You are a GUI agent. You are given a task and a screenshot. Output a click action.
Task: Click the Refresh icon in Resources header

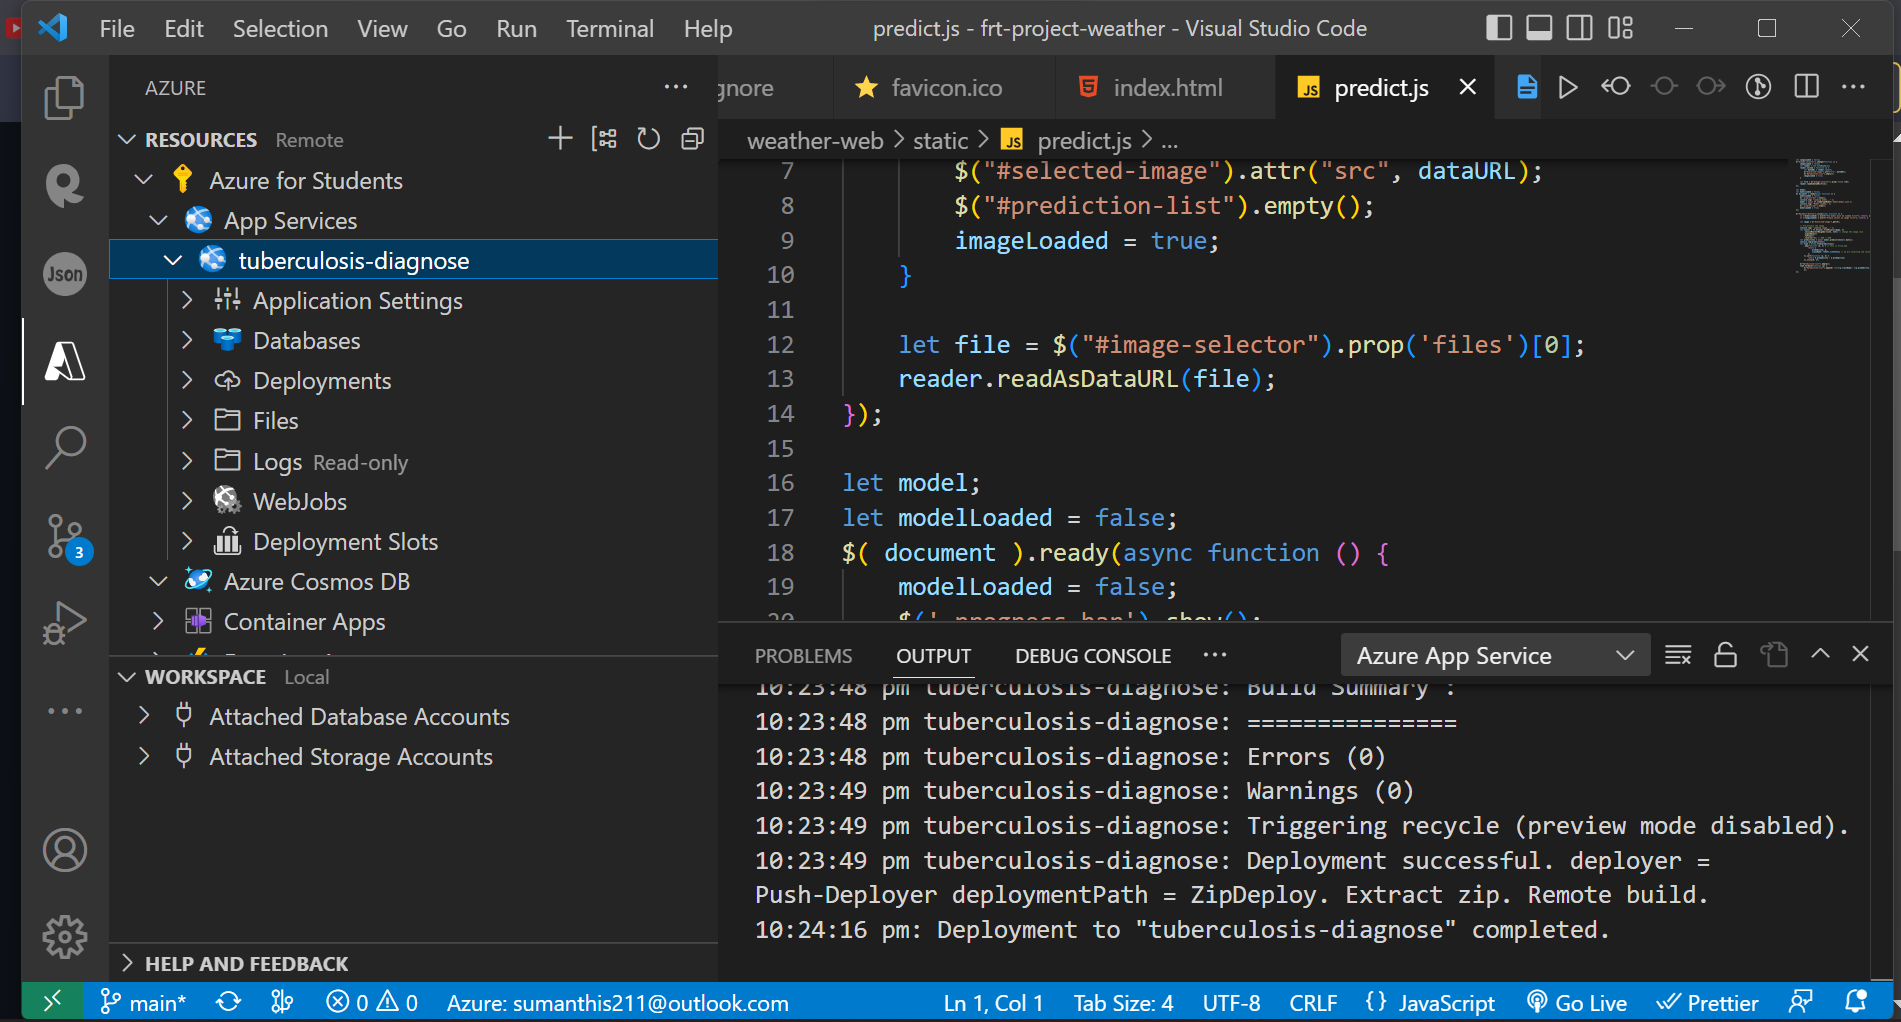[648, 139]
